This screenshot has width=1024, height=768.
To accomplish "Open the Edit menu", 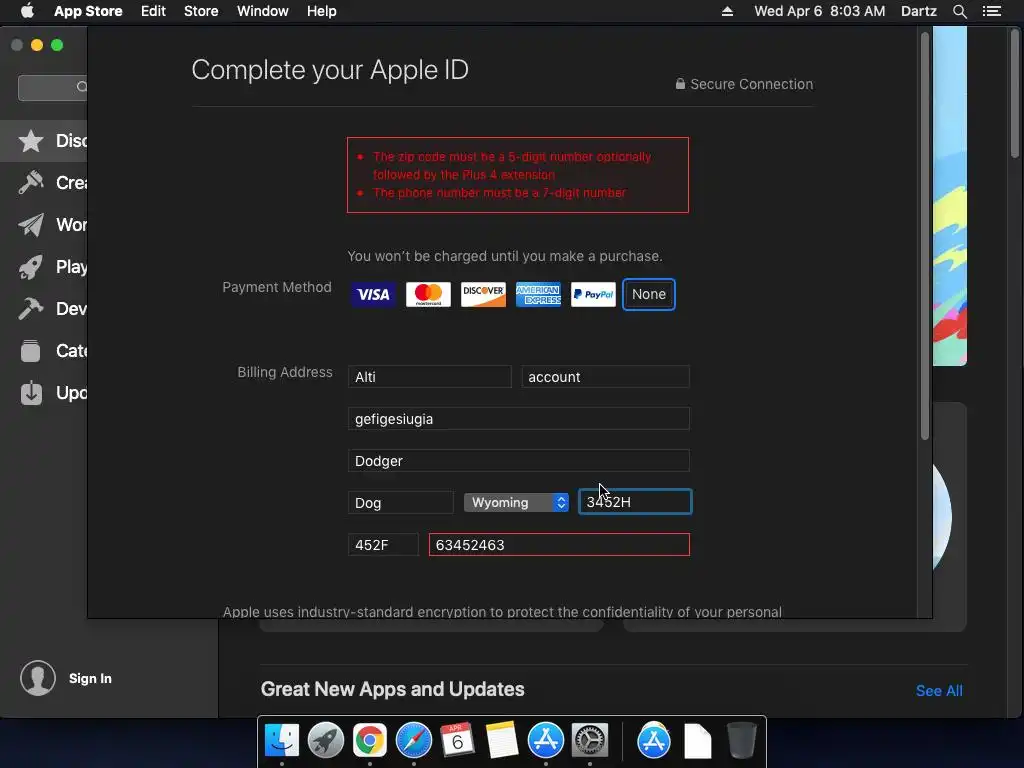I will (153, 11).
